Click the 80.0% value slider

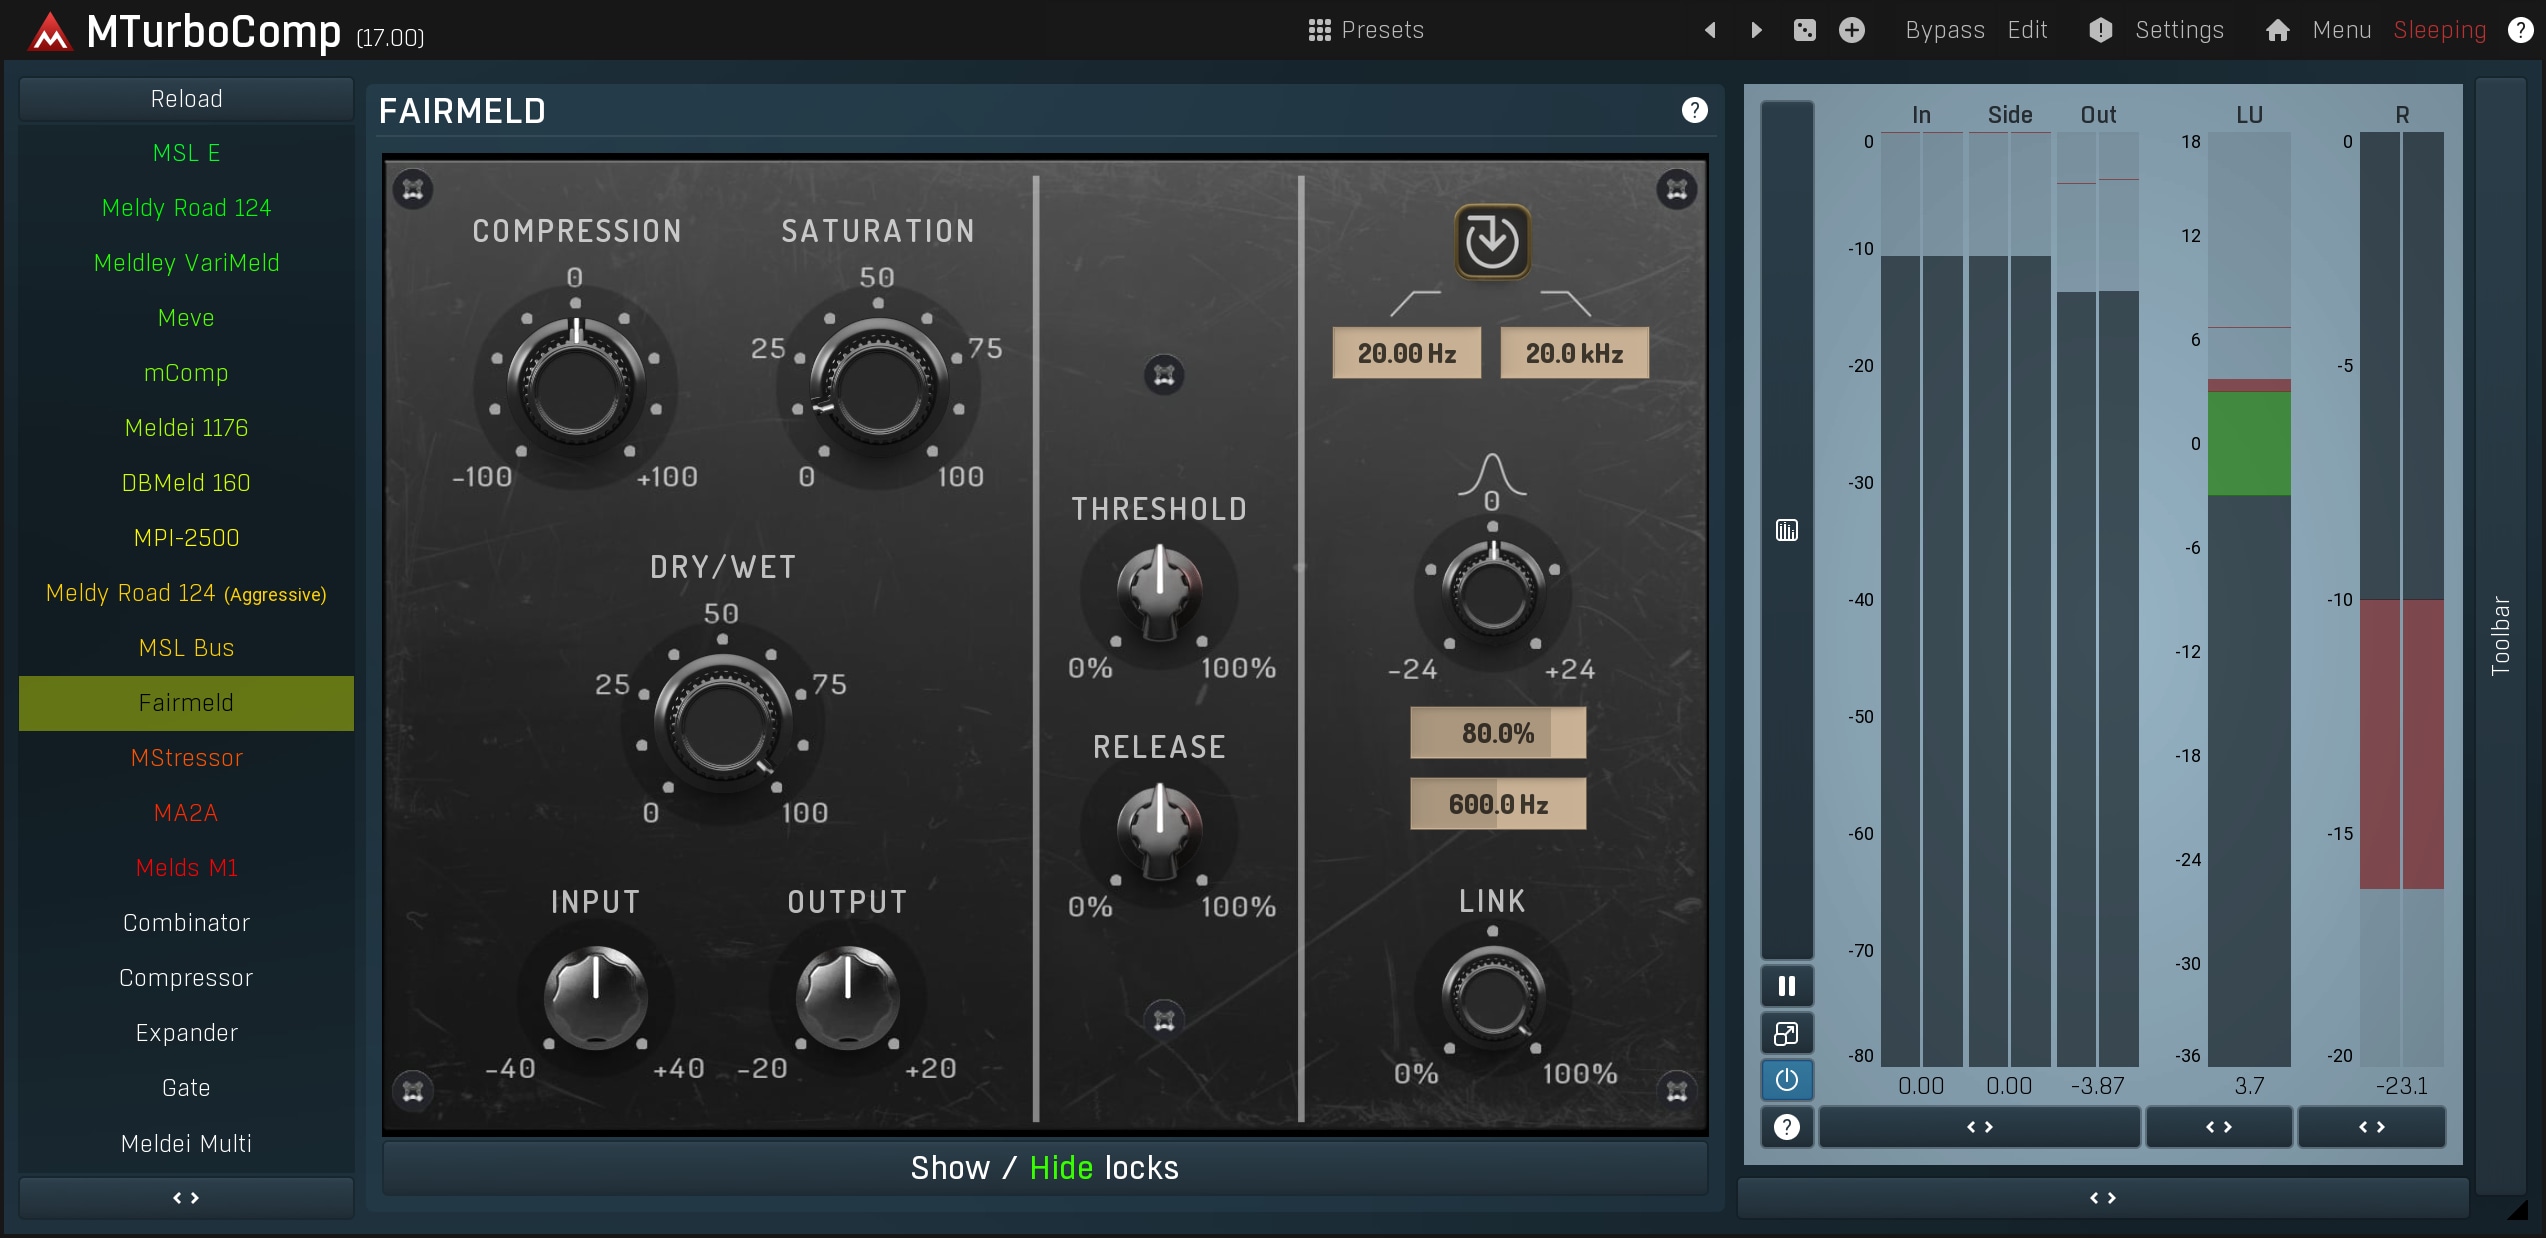coord(1497,733)
